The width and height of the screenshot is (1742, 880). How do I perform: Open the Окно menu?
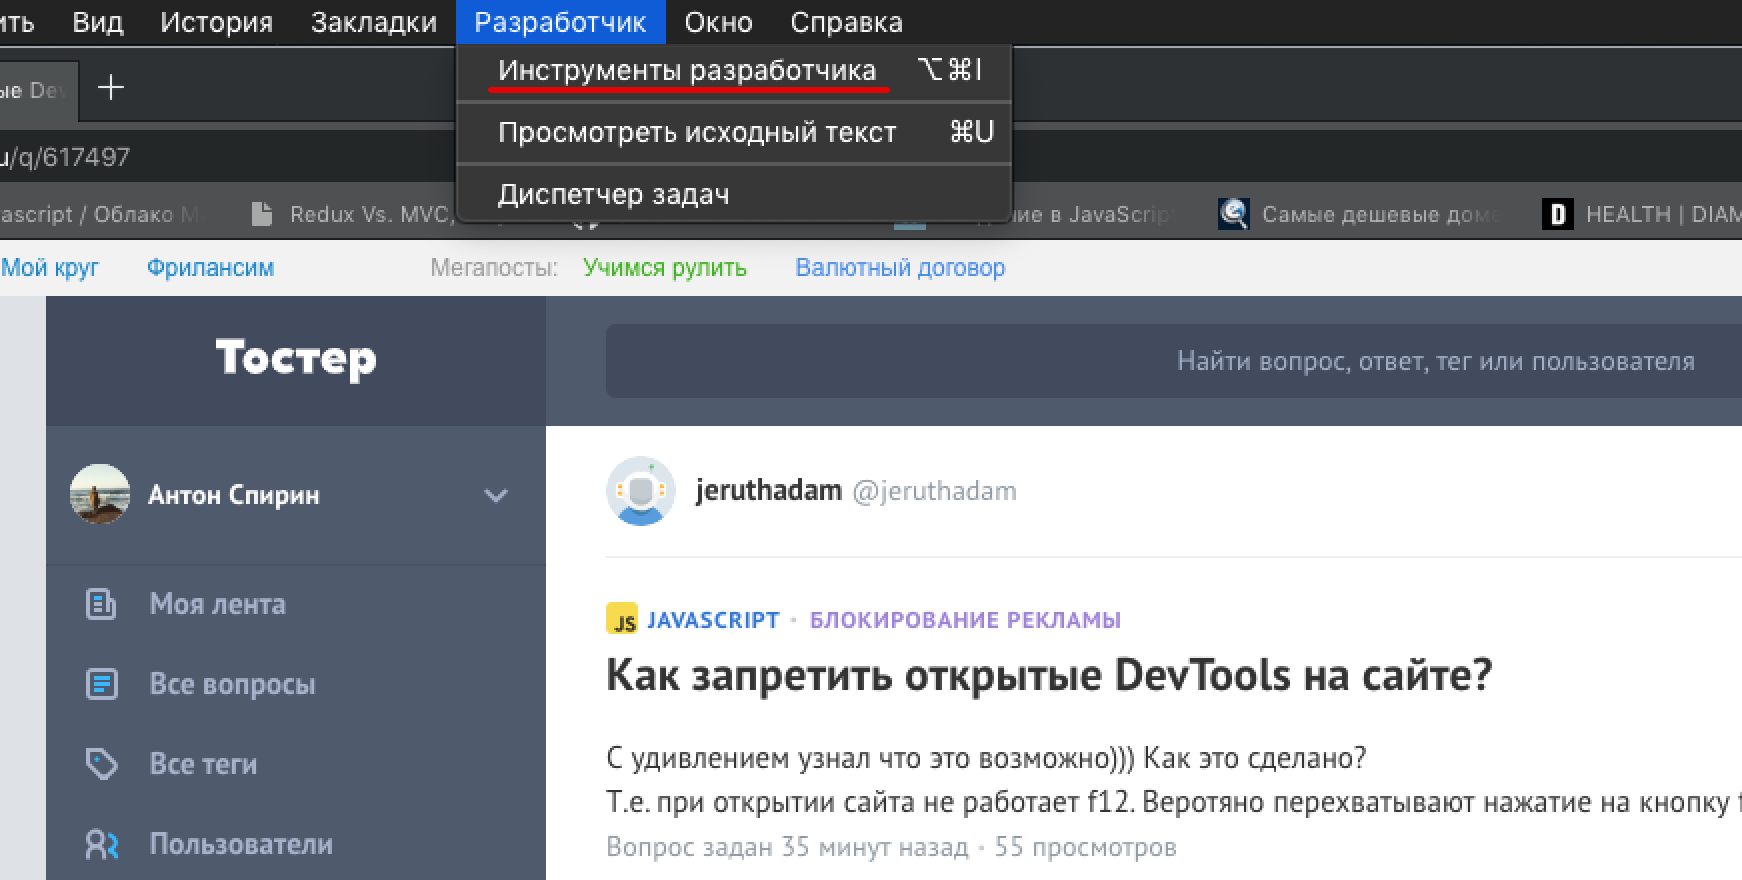[719, 22]
